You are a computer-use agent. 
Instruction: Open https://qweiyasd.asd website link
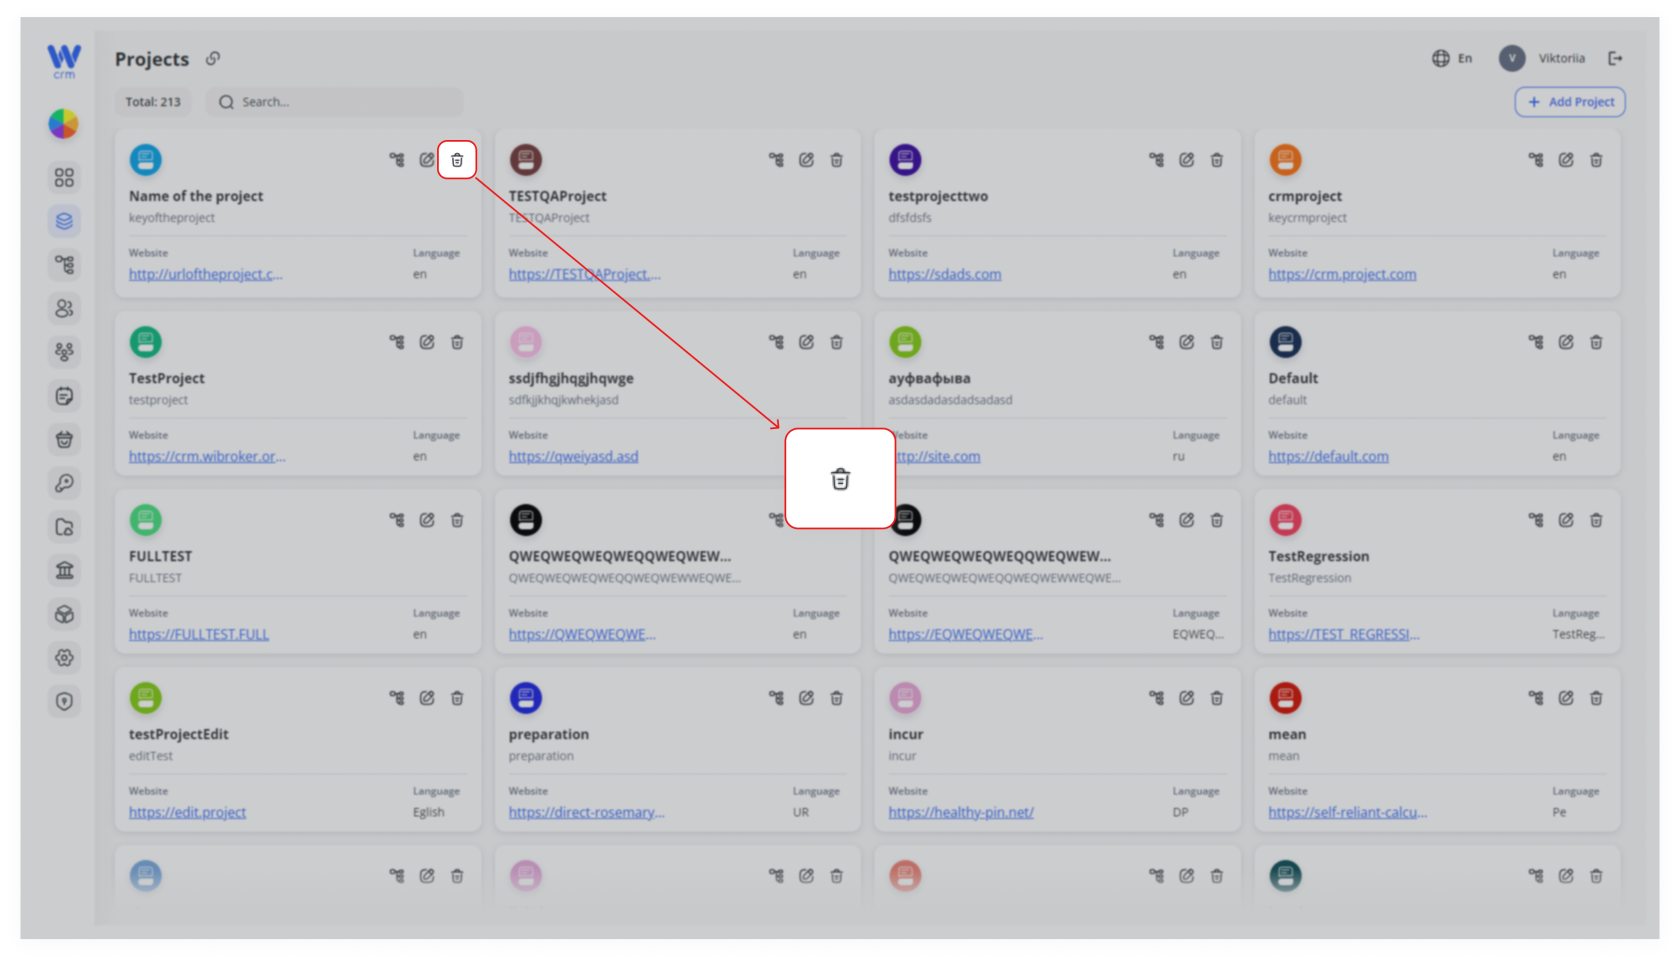pyautogui.click(x=573, y=456)
